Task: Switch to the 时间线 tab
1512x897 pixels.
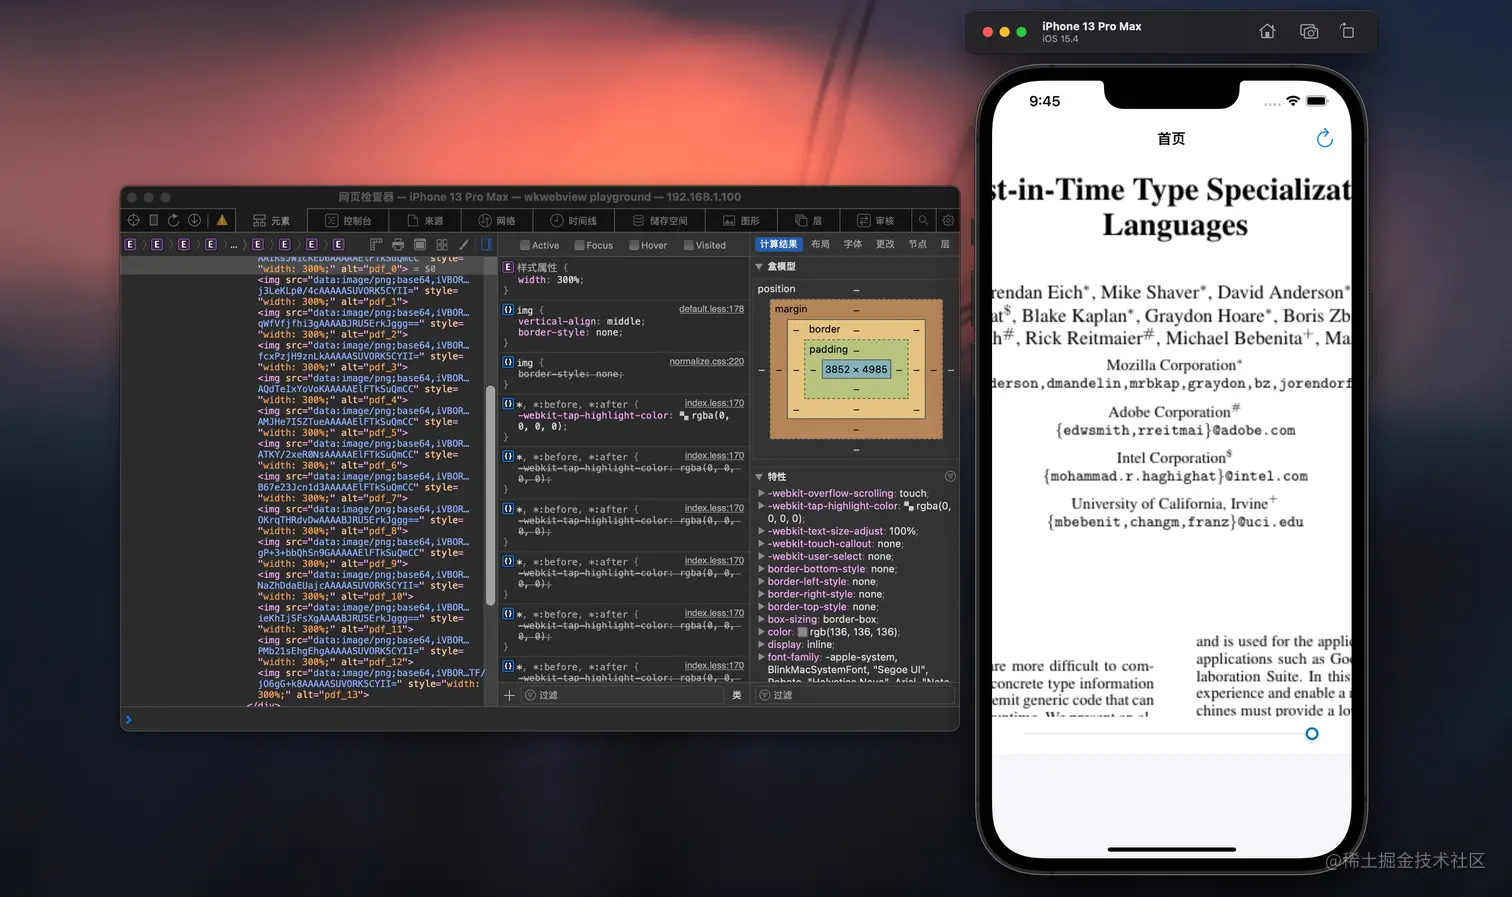Action: pyautogui.click(x=573, y=220)
